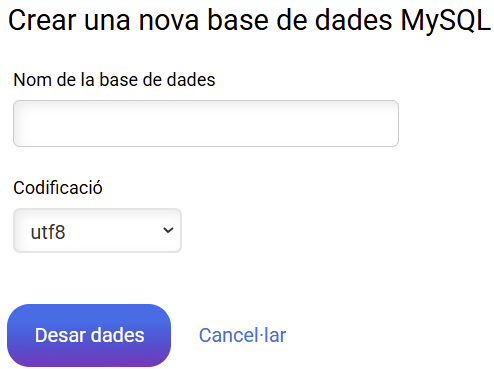Click the chevron arrow in utf8 selector
The width and height of the screenshot is (494, 369).
click(x=168, y=230)
